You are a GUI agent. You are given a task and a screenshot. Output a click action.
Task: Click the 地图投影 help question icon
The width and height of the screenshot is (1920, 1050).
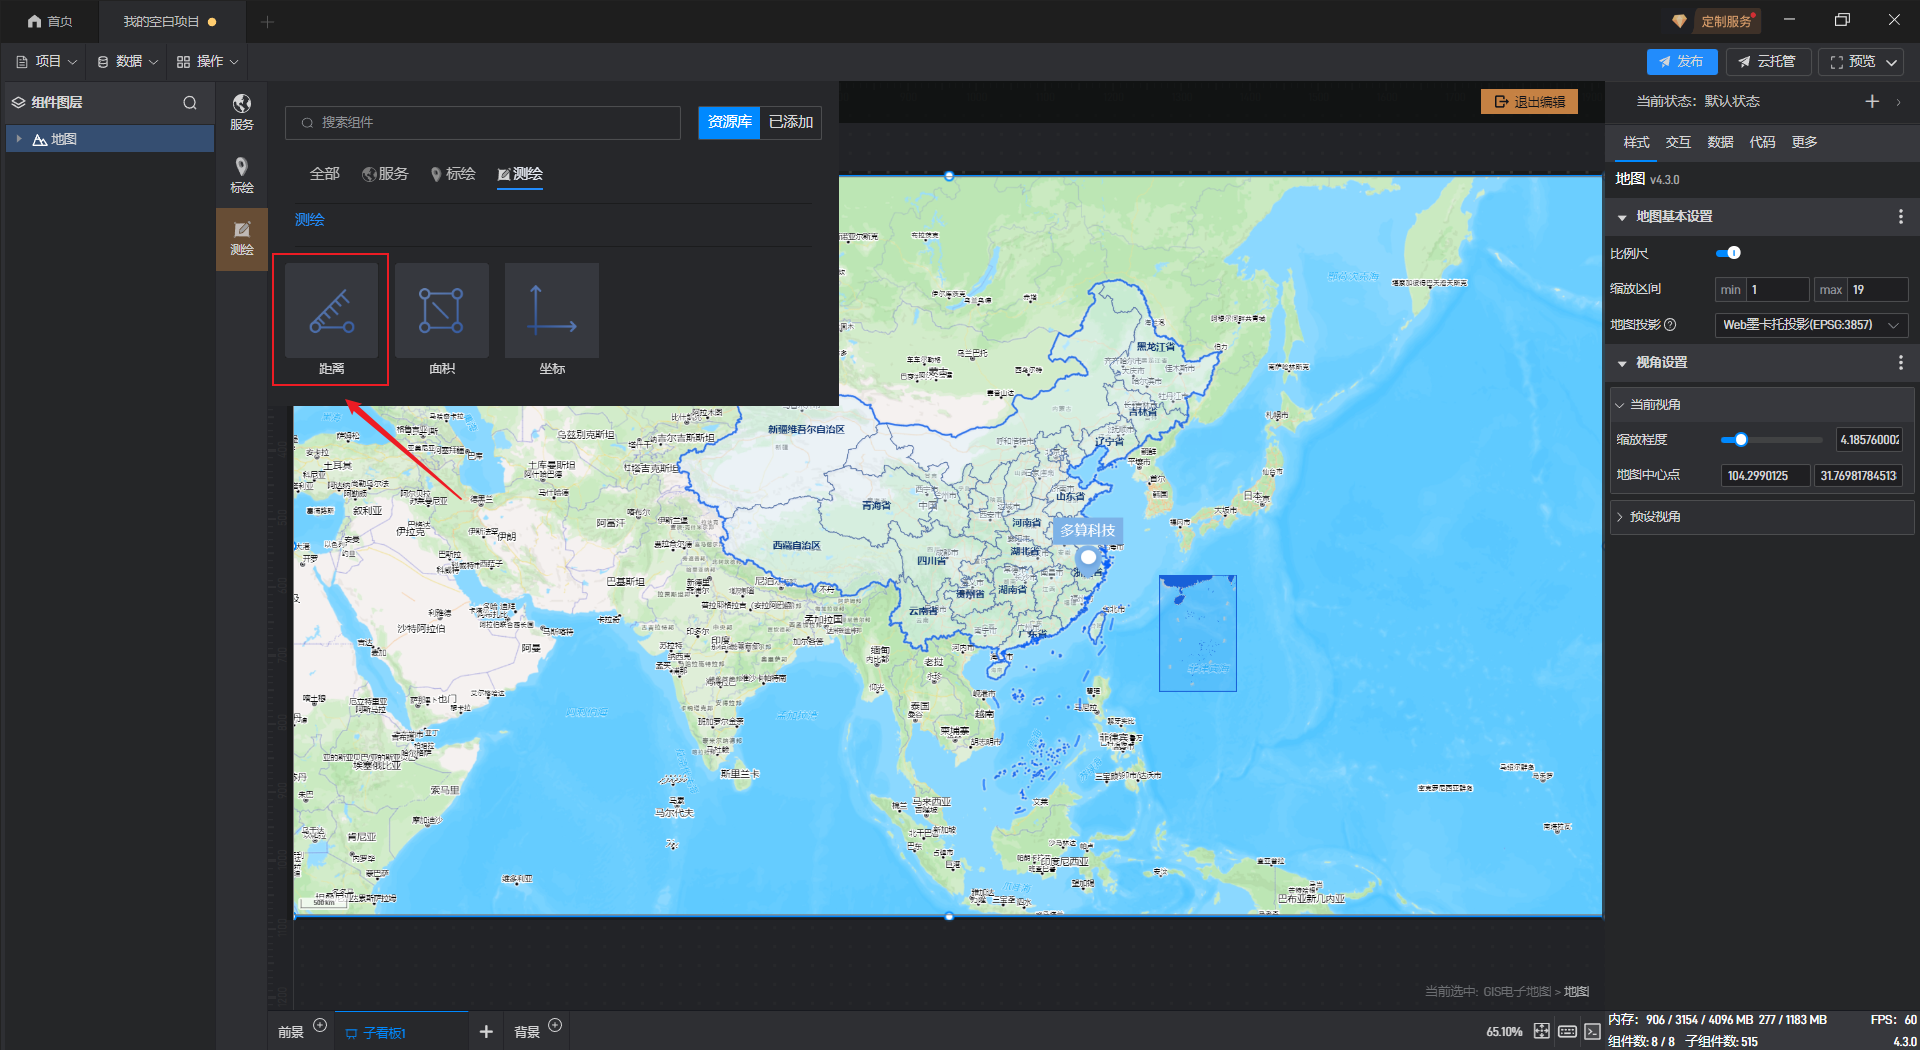1670,325
